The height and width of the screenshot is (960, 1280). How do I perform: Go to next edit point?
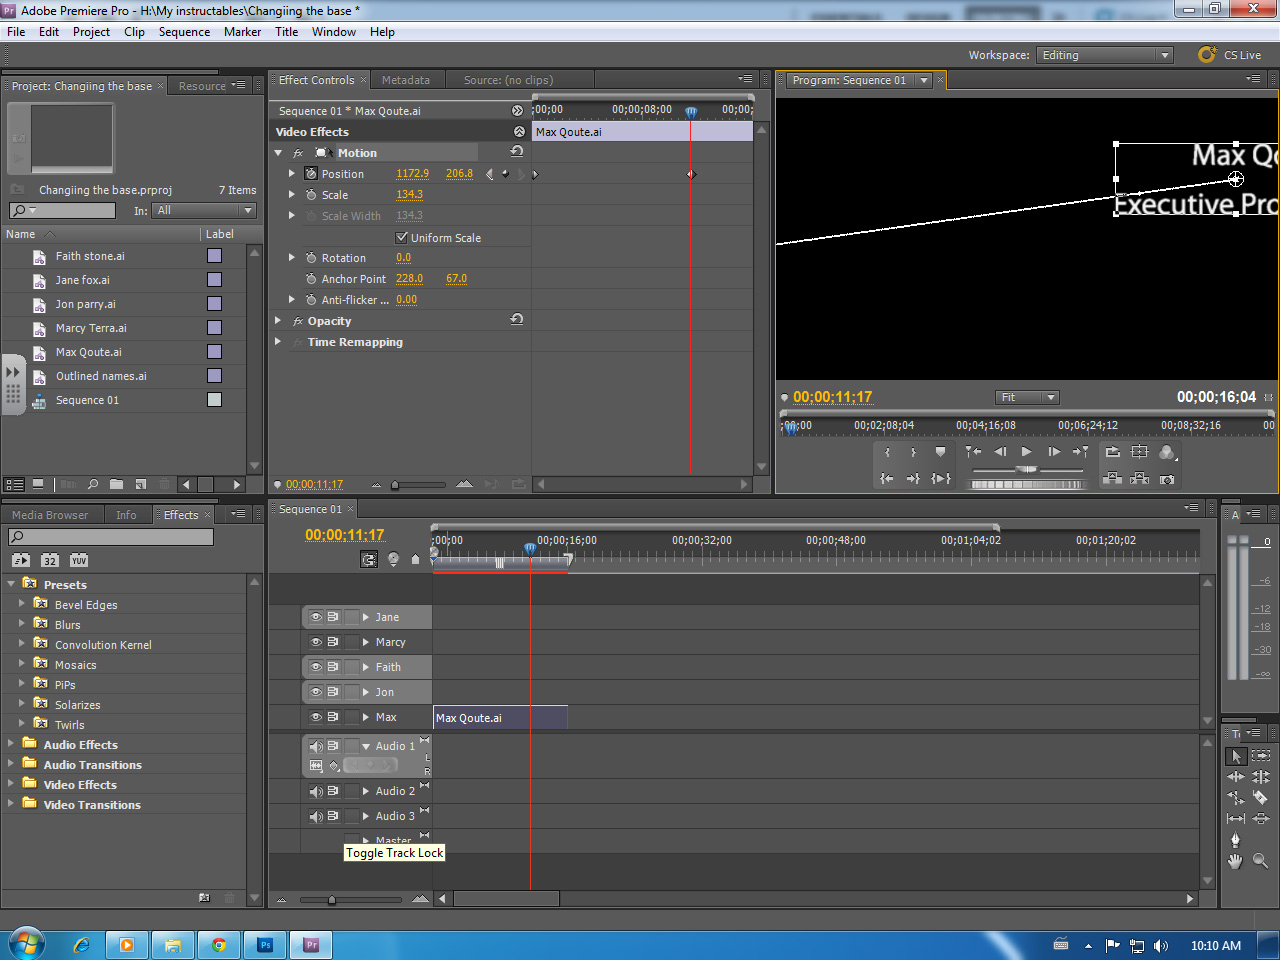point(1080,452)
